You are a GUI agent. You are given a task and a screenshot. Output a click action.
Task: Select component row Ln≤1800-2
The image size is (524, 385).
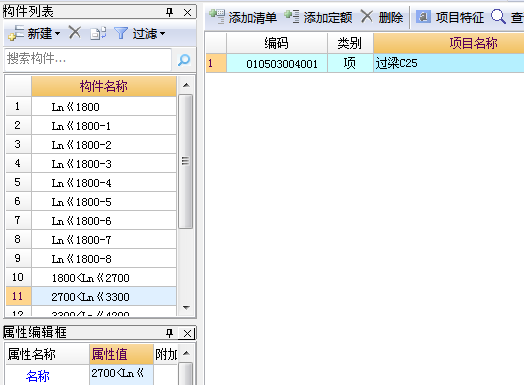(x=104, y=145)
